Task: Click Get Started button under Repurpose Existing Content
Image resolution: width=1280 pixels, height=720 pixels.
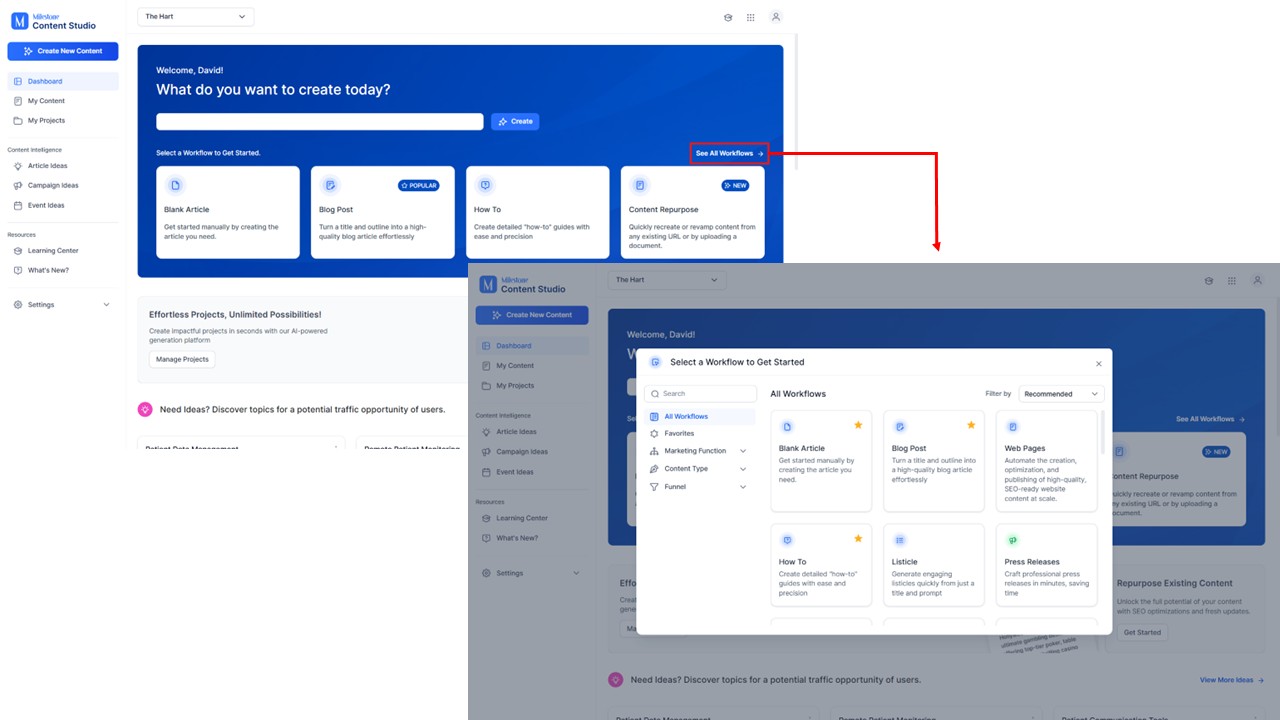Action: [1142, 632]
